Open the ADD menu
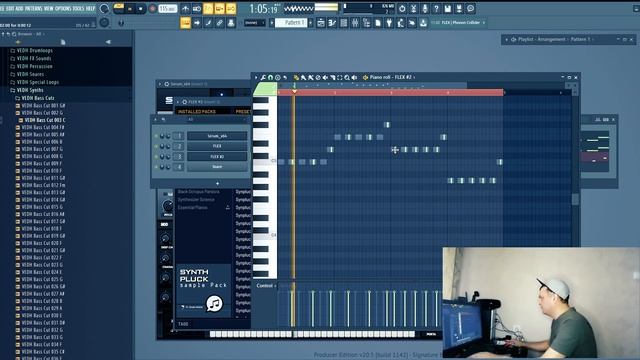 pyautogui.click(x=20, y=8)
